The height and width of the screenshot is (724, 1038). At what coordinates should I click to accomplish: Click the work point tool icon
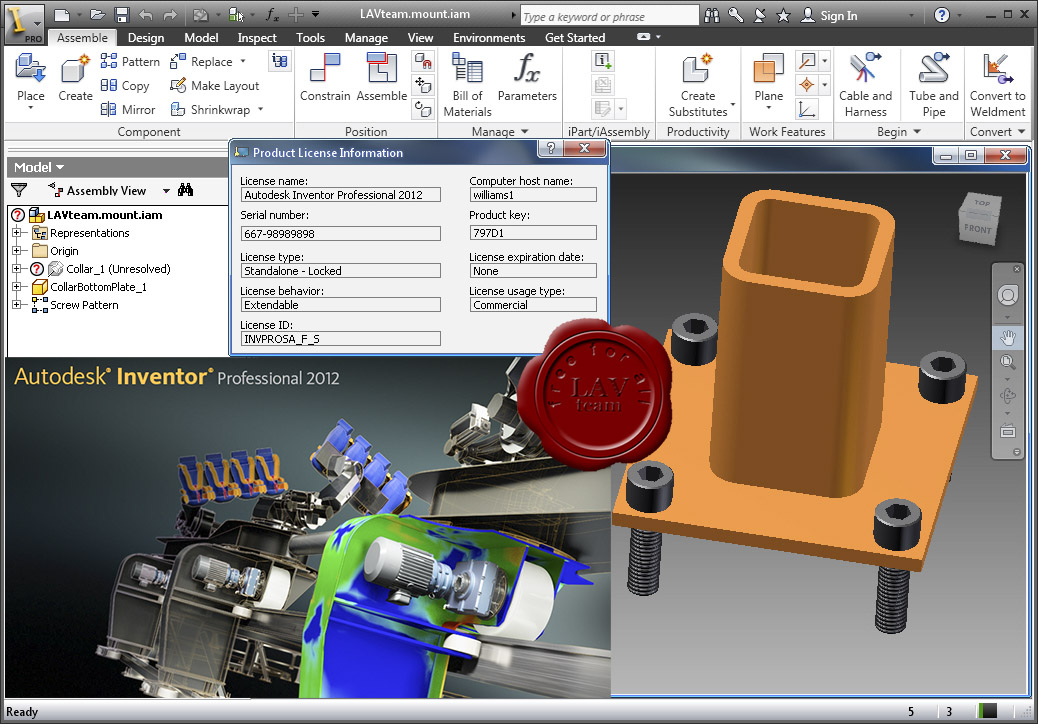click(806, 85)
